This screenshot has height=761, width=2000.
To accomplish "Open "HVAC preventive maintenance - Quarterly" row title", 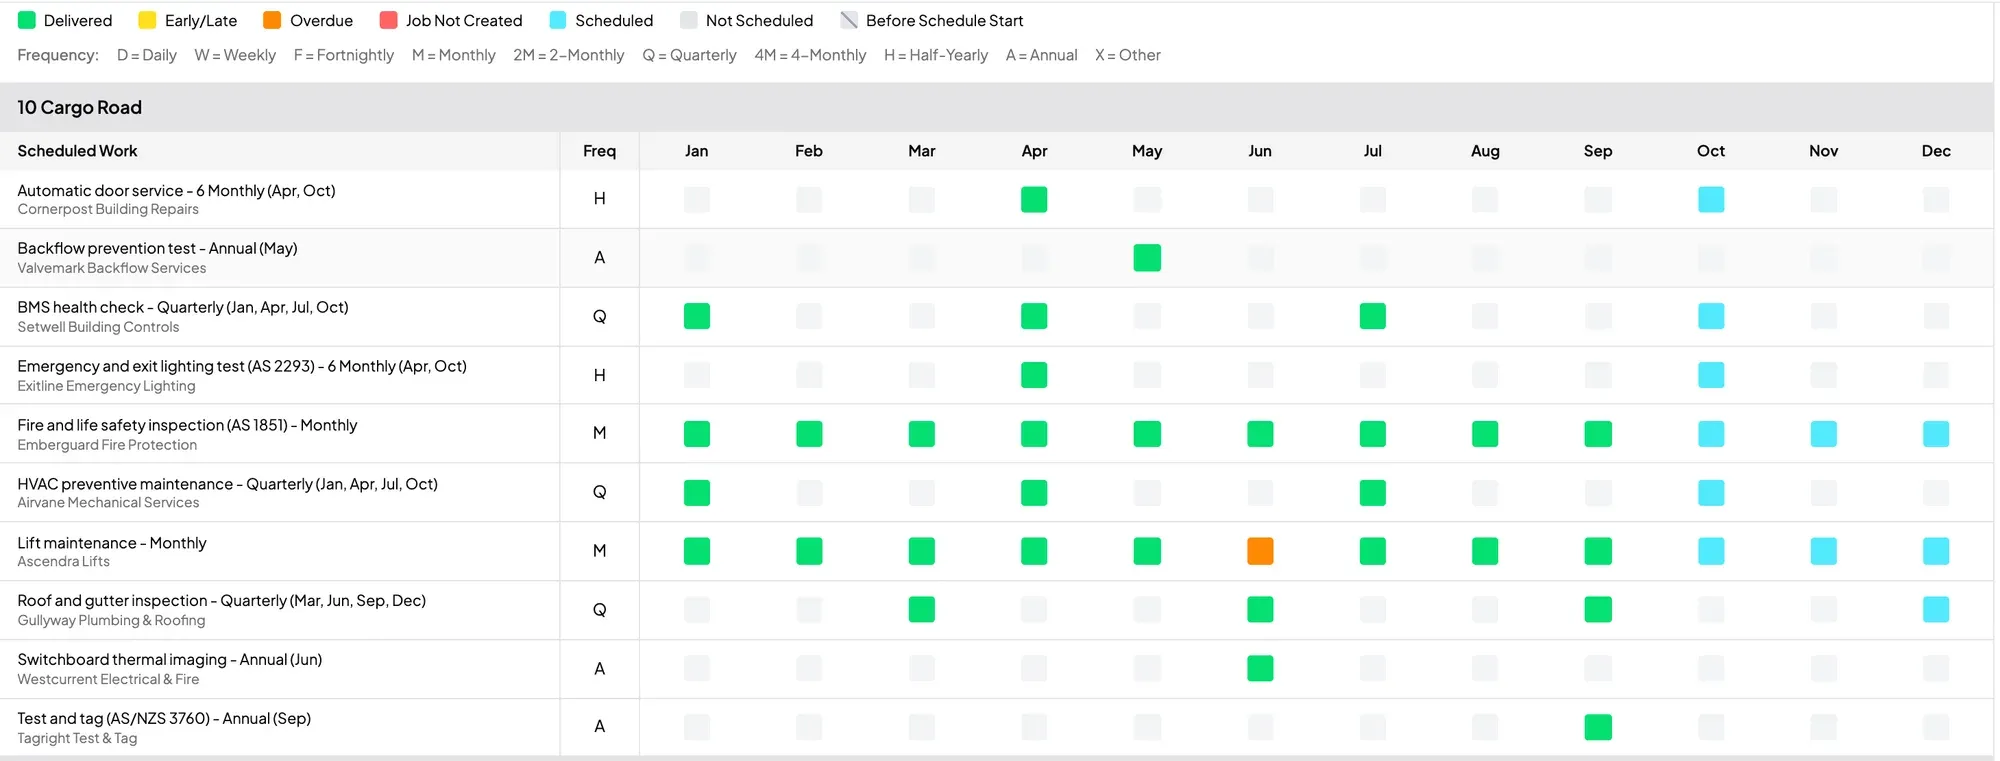I will [227, 484].
